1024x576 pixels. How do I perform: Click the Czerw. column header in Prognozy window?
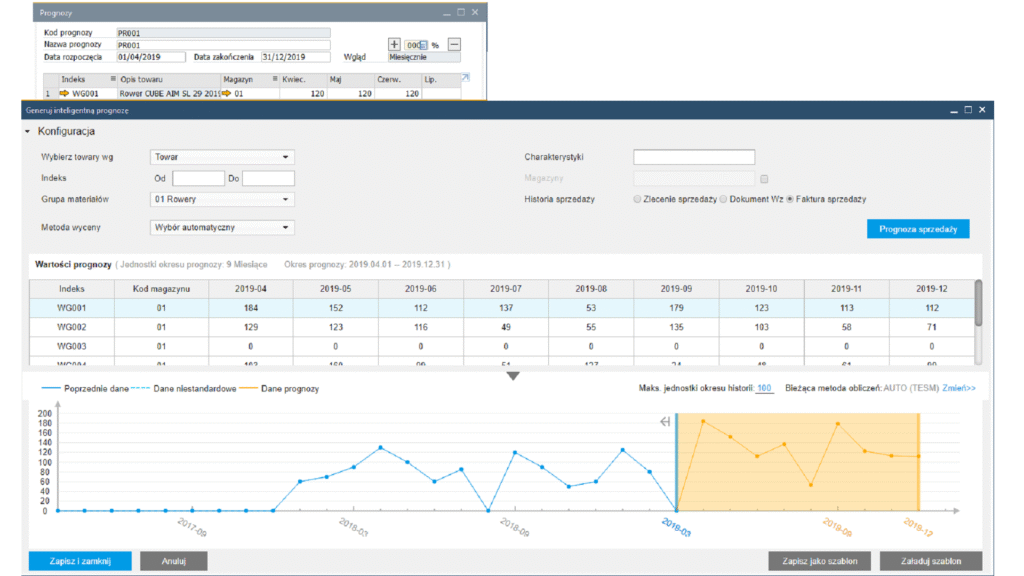click(x=397, y=79)
